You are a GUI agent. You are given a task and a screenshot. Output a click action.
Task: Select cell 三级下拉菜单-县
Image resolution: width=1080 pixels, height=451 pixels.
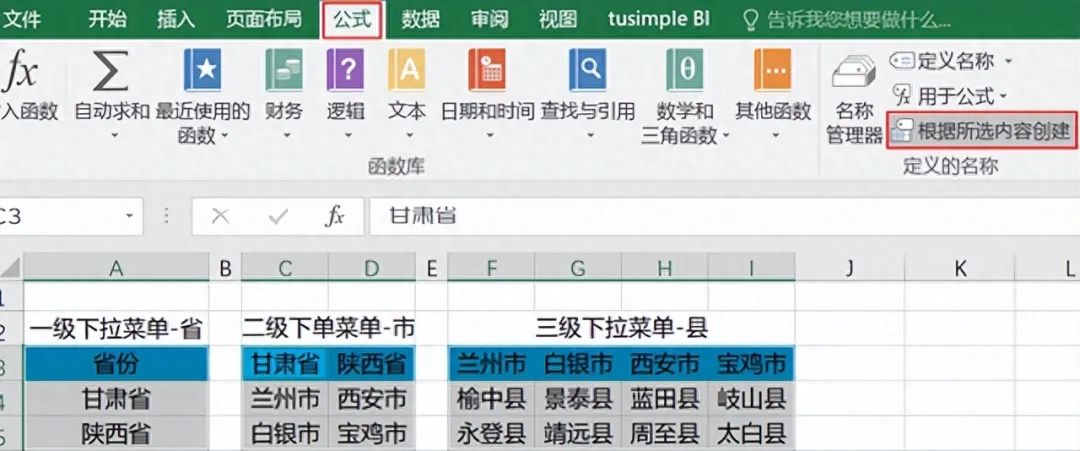tap(621, 329)
